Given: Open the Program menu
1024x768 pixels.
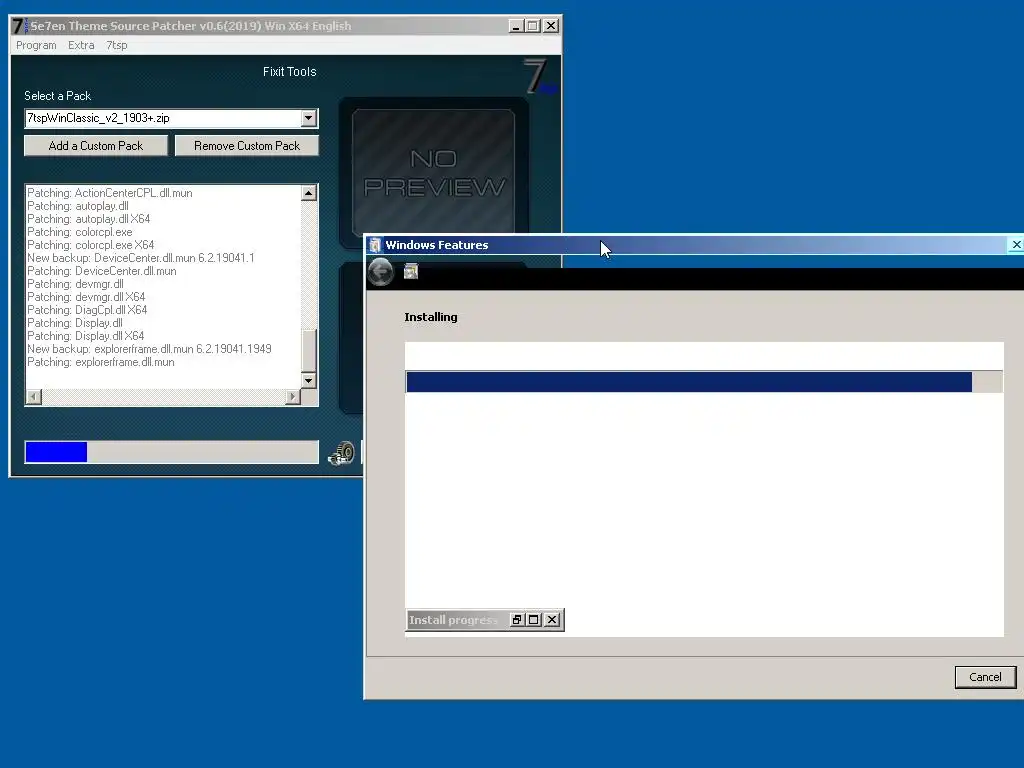Looking at the screenshot, I should click(x=36, y=45).
